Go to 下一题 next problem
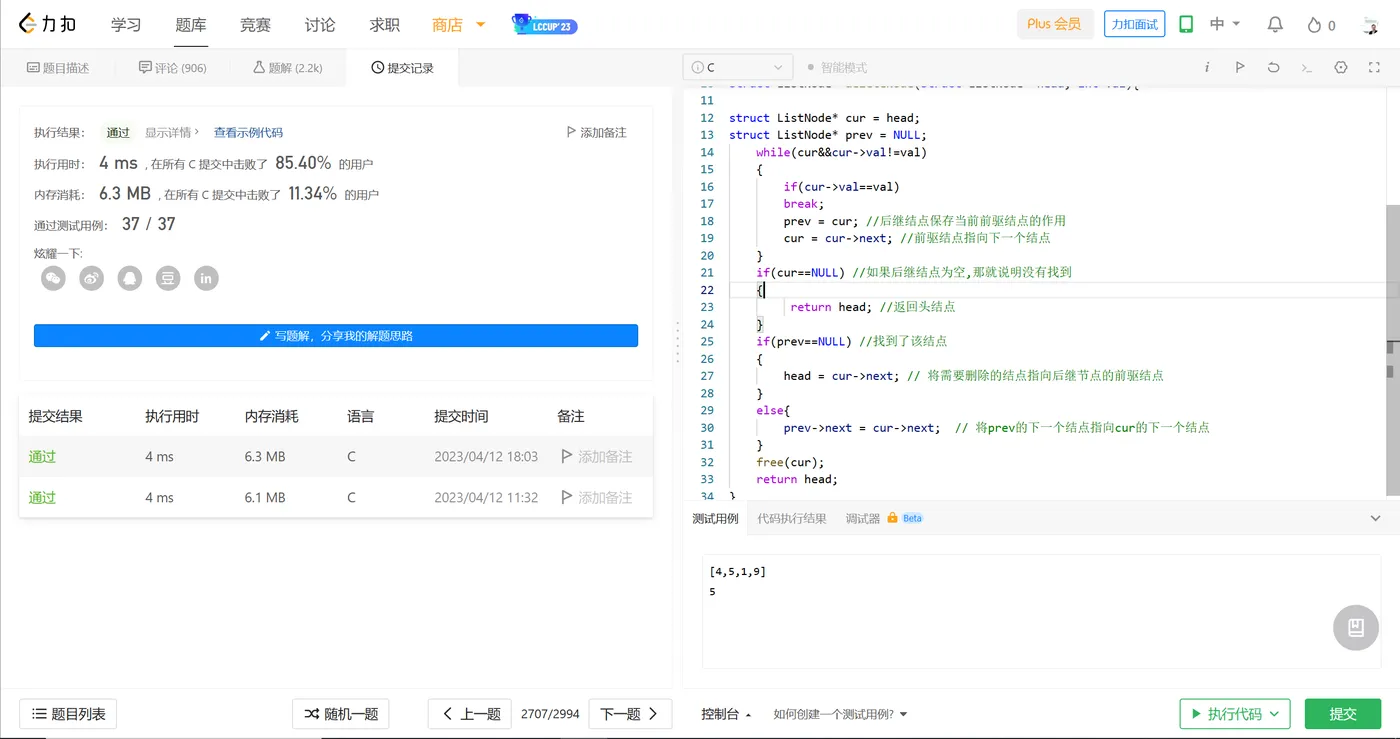This screenshot has height=739, width=1400. pyautogui.click(x=630, y=714)
